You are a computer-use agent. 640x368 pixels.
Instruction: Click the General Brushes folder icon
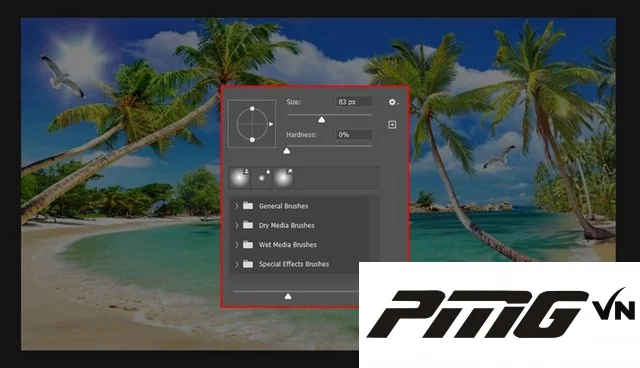(x=248, y=206)
